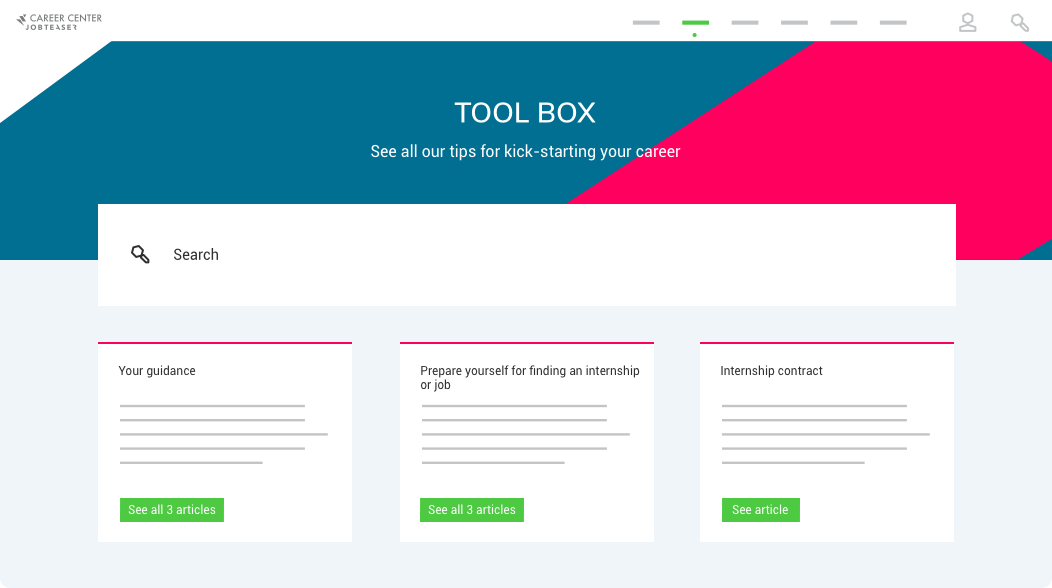This screenshot has width=1052, height=588.
Task: Open the fifth navigation tab placeholder
Action: pyautogui.click(x=843, y=23)
